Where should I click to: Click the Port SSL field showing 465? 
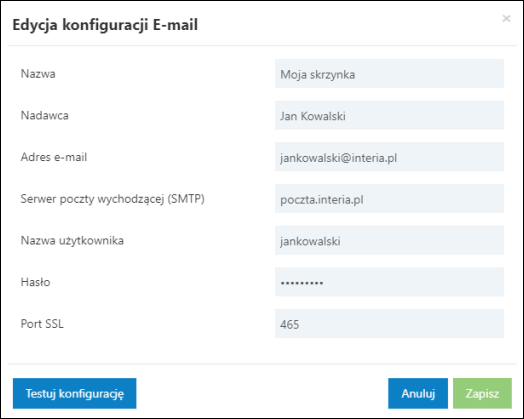pyautogui.click(x=389, y=324)
